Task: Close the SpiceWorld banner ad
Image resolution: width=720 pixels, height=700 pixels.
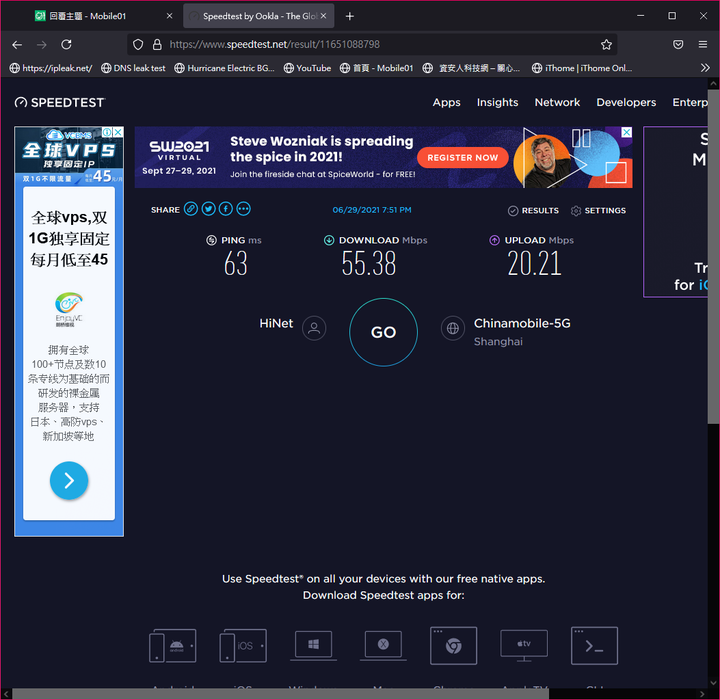Action: coord(626,132)
